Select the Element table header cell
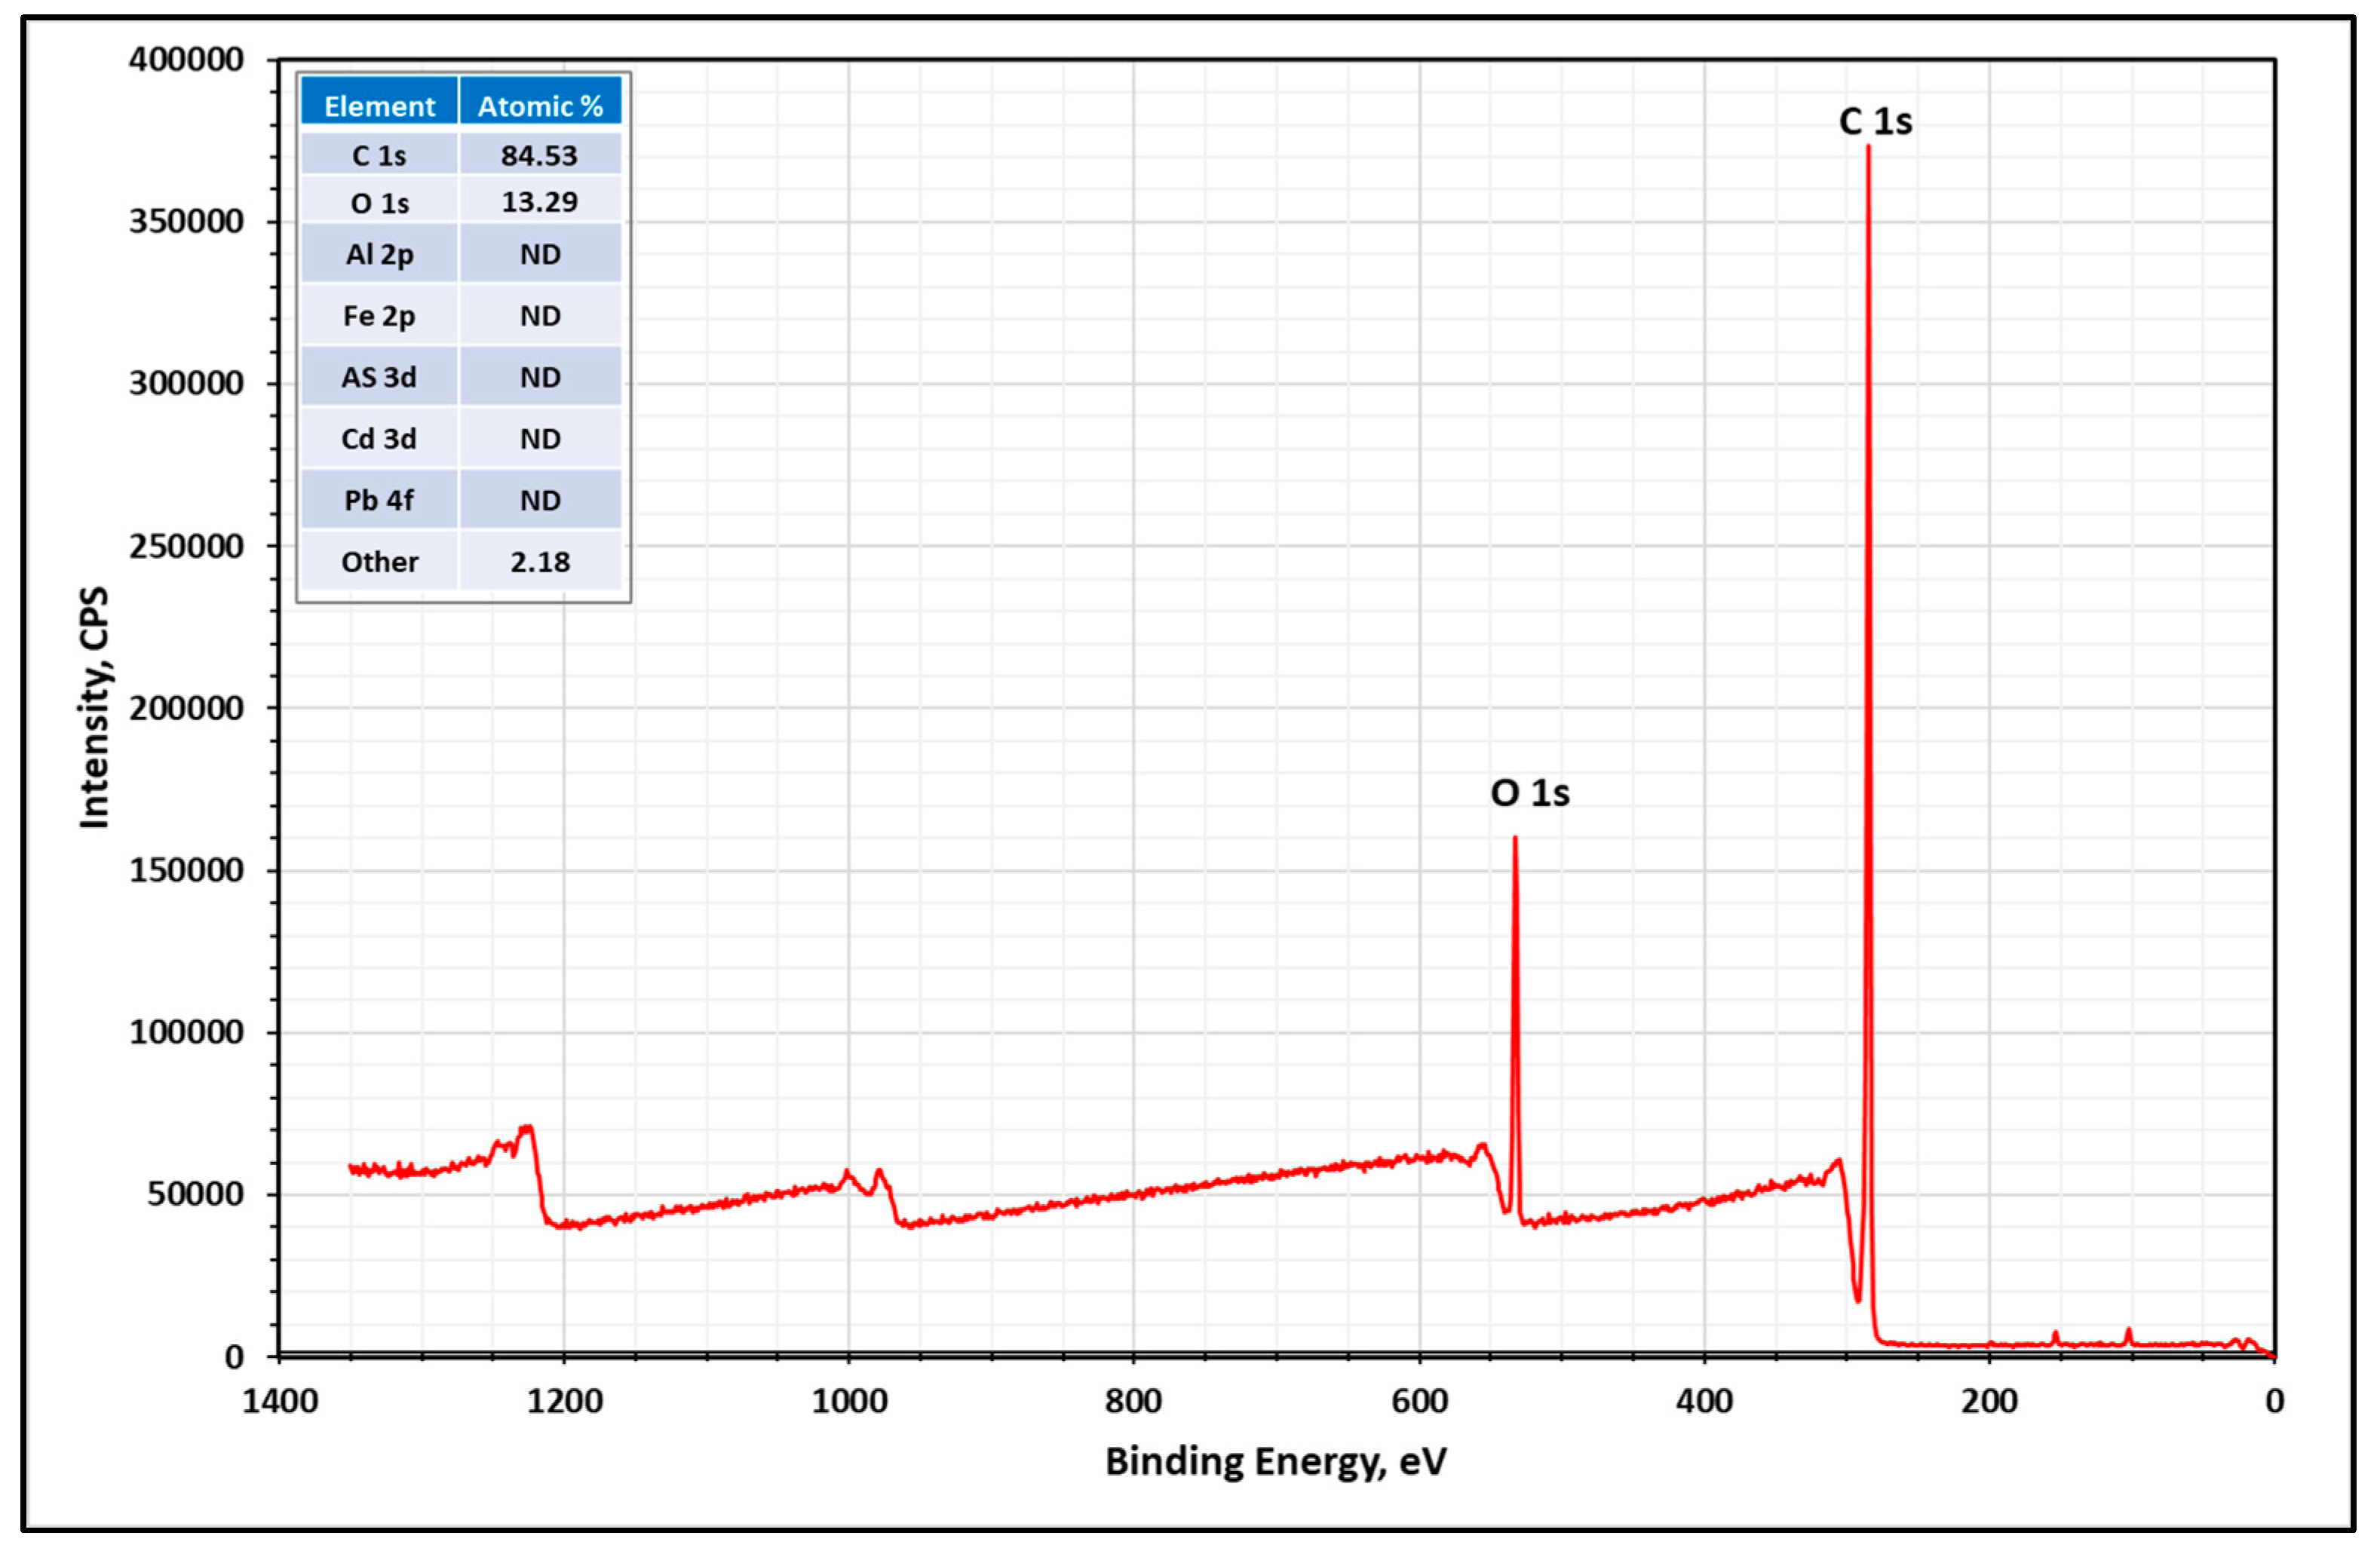The height and width of the screenshot is (1557, 2380). point(380,106)
